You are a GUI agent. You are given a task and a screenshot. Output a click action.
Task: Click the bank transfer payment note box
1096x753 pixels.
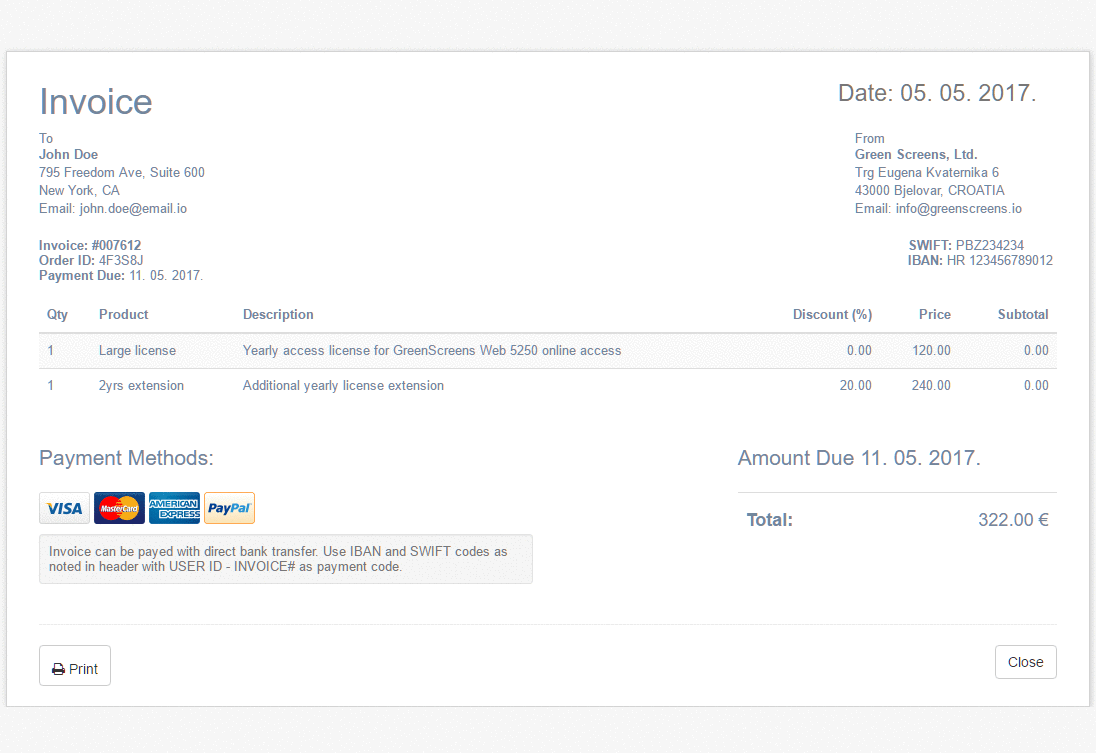285,559
